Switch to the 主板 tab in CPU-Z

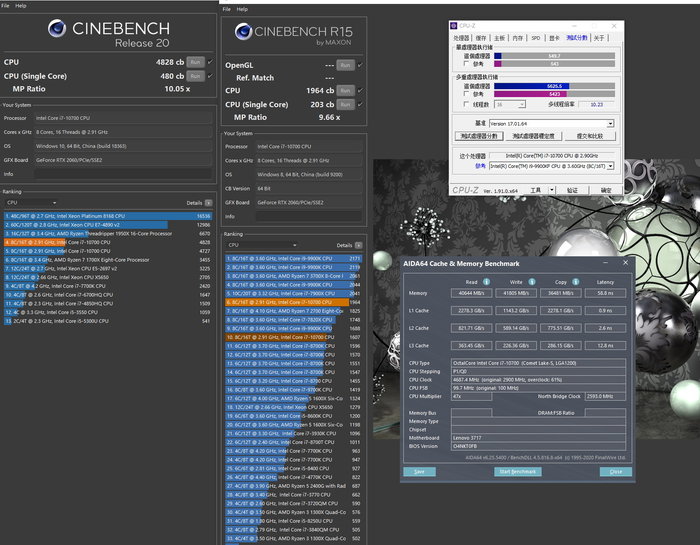[499, 38]
